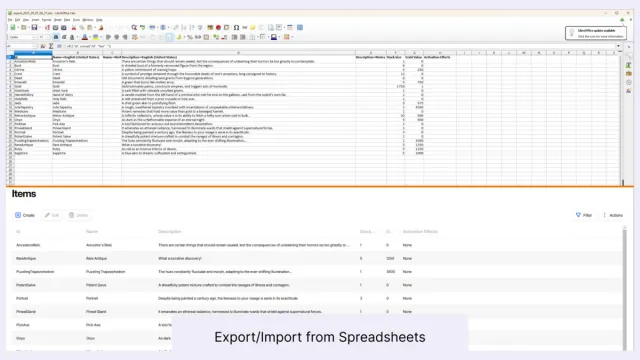Screen dimensions: 640x360
Task: Click gold value 1250 in Items table
Action: pyautogui.click(x=390, y=258)
